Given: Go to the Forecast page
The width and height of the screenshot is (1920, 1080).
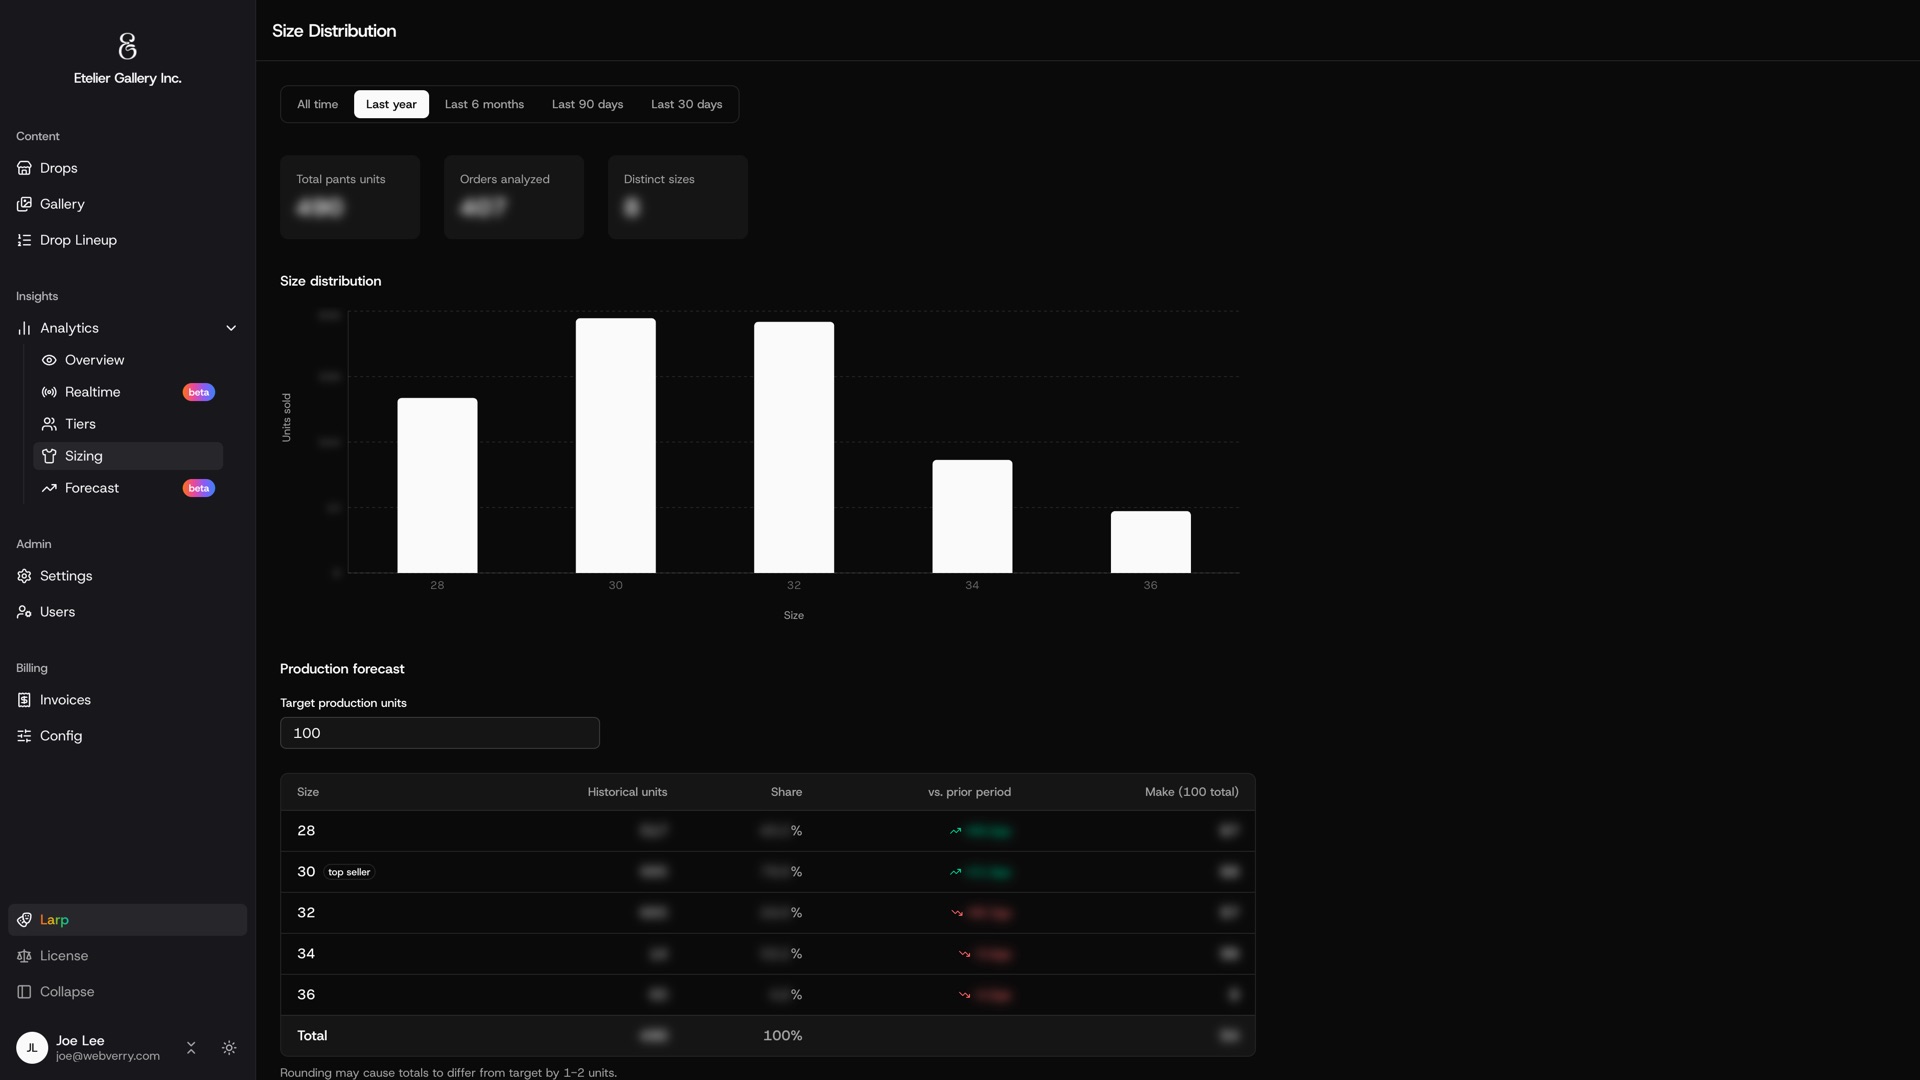Looking at the screenshot, I should coord(128,488).
